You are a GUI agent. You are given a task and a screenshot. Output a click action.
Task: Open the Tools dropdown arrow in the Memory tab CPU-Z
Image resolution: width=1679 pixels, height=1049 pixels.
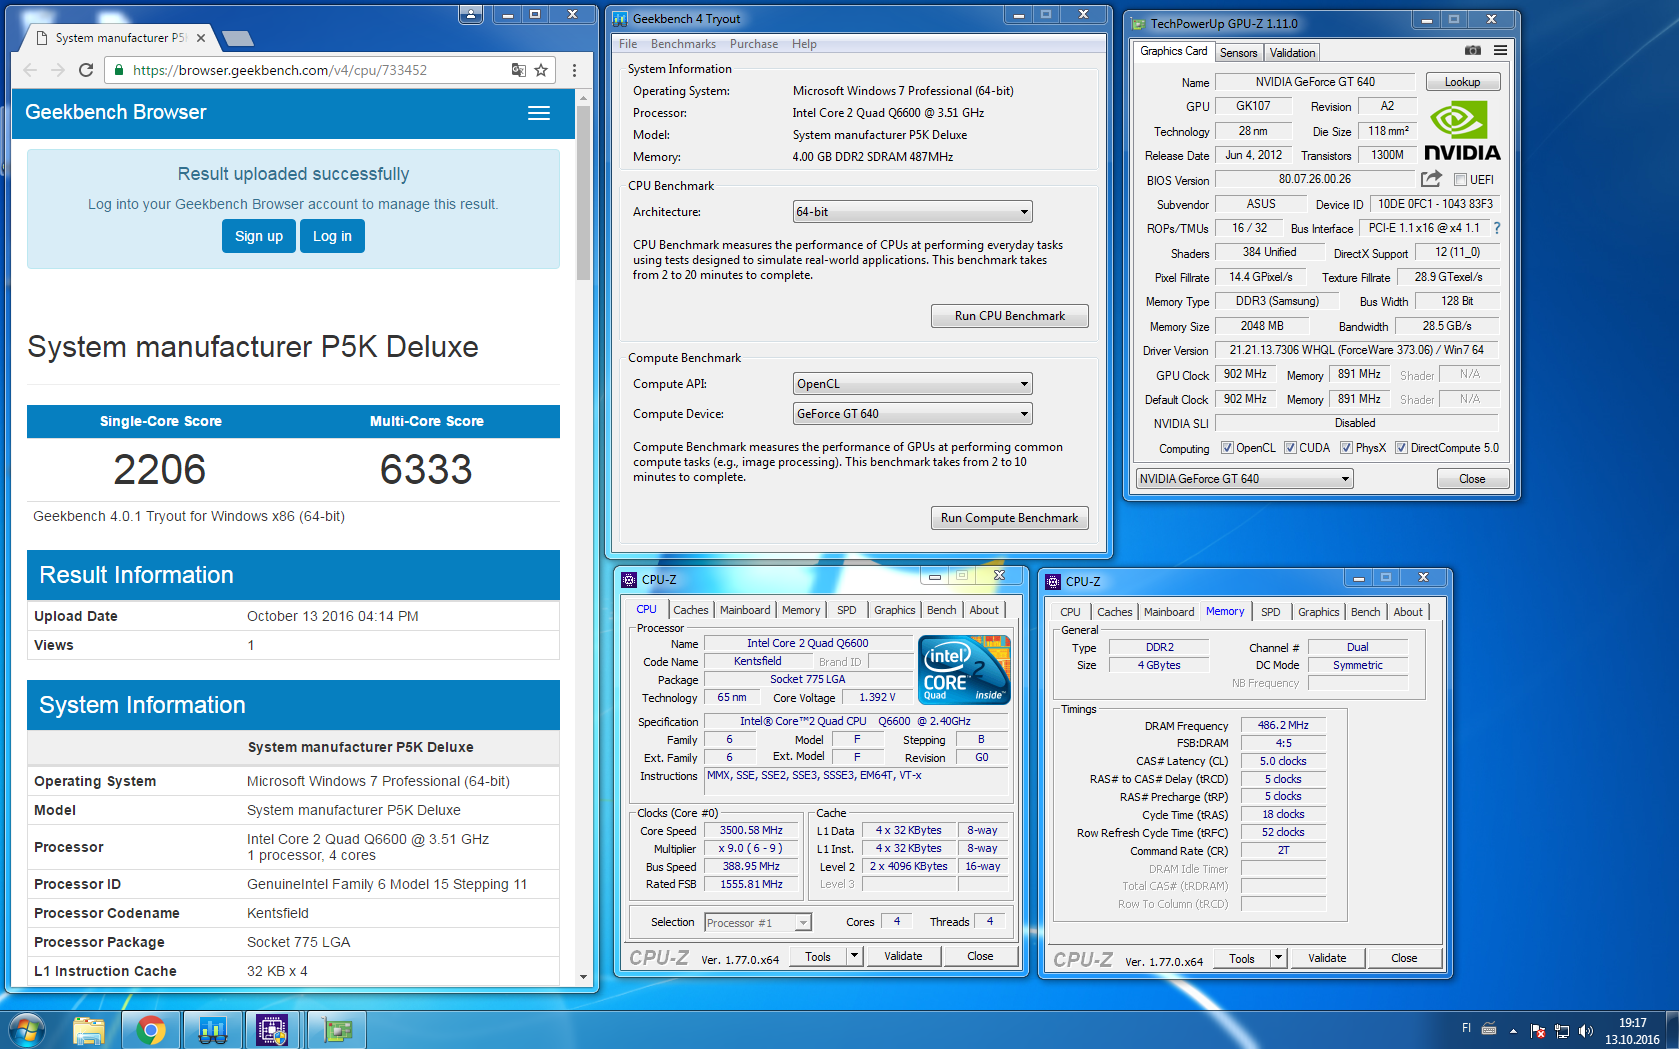coord(1278,959)
